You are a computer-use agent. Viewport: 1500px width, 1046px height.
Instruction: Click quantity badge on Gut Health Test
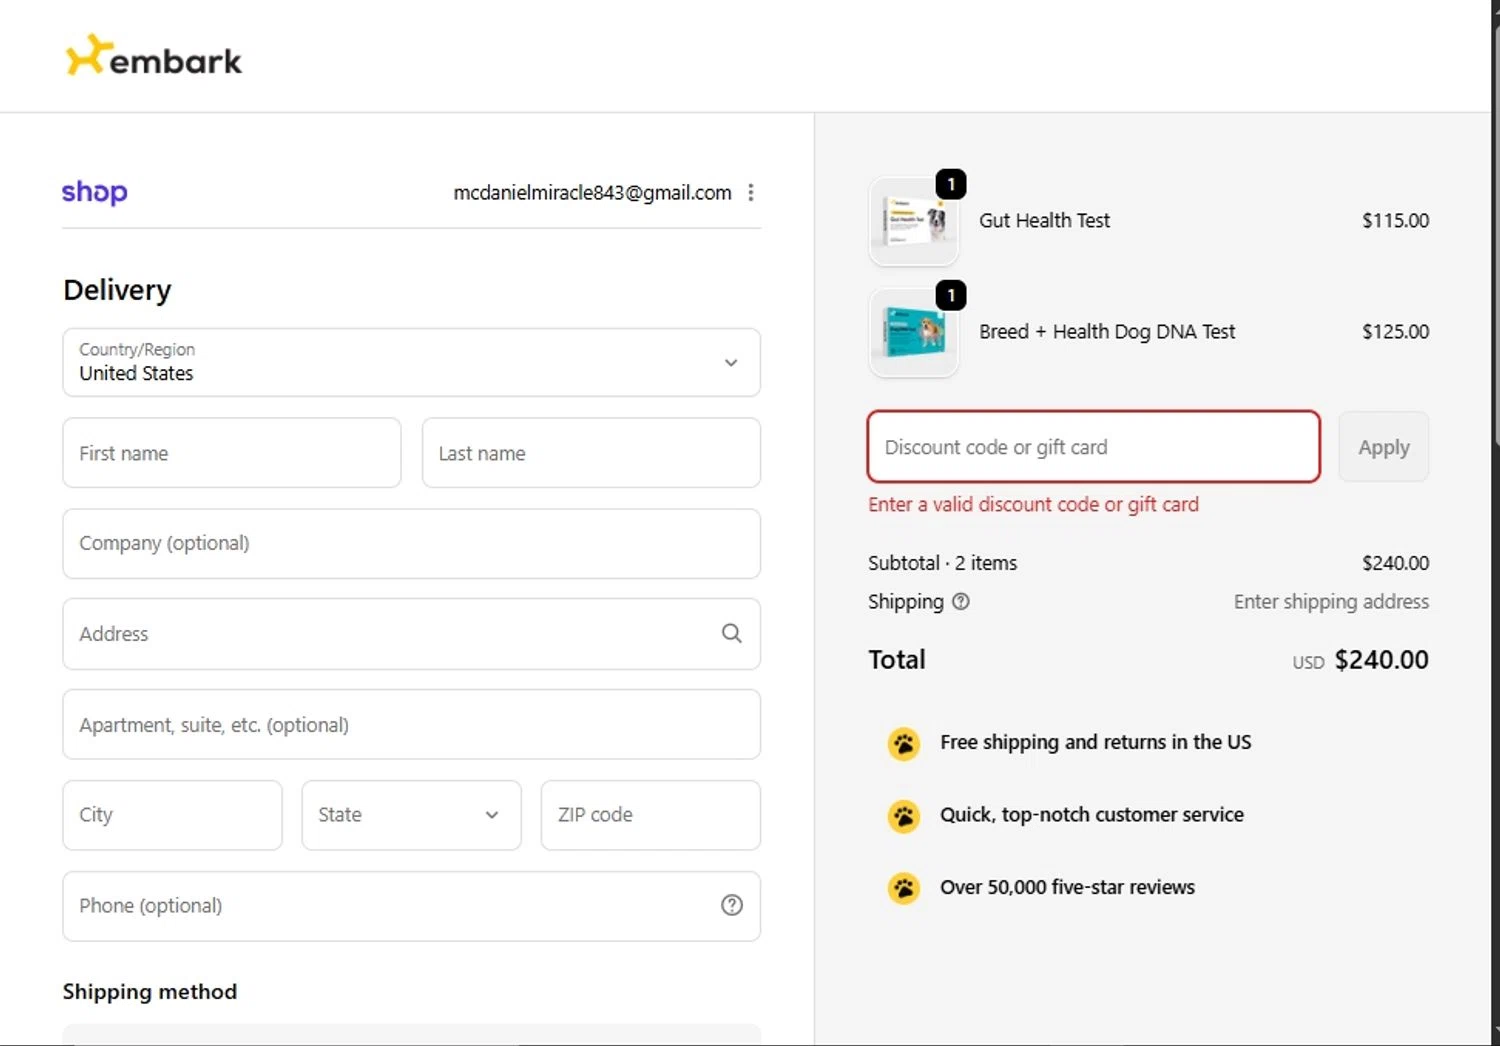point(951,184)
